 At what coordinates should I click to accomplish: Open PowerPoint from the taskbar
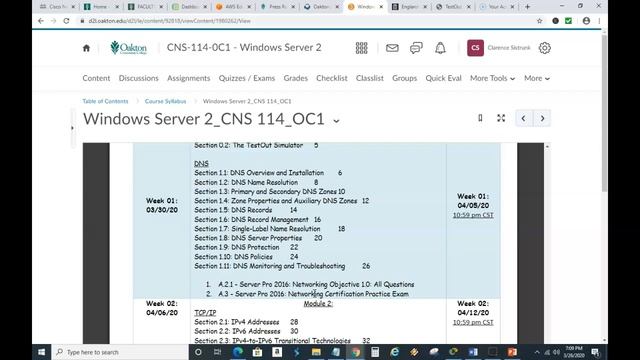[512, 352]
